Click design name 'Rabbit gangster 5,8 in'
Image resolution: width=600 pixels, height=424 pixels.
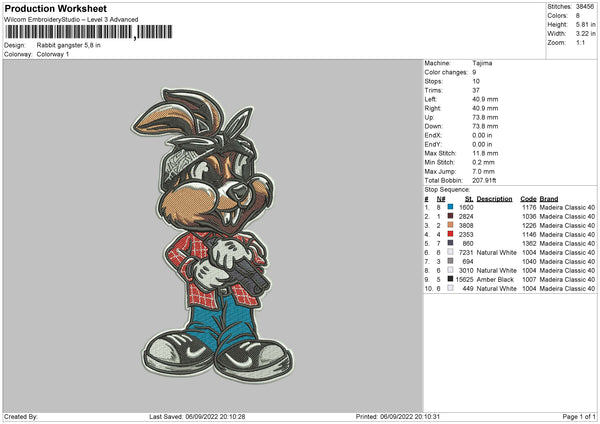68,45
